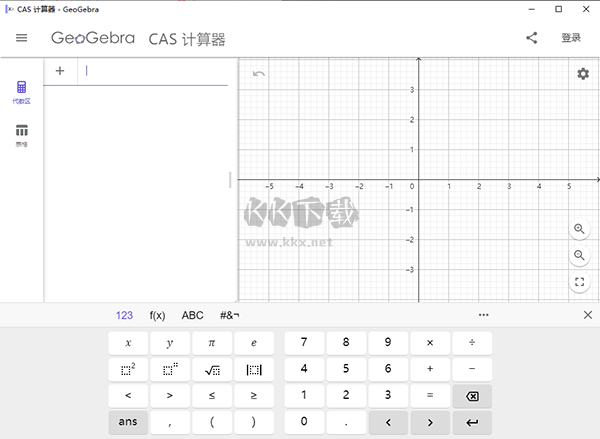Click the plus button to add item

click(x=60, y=71)
